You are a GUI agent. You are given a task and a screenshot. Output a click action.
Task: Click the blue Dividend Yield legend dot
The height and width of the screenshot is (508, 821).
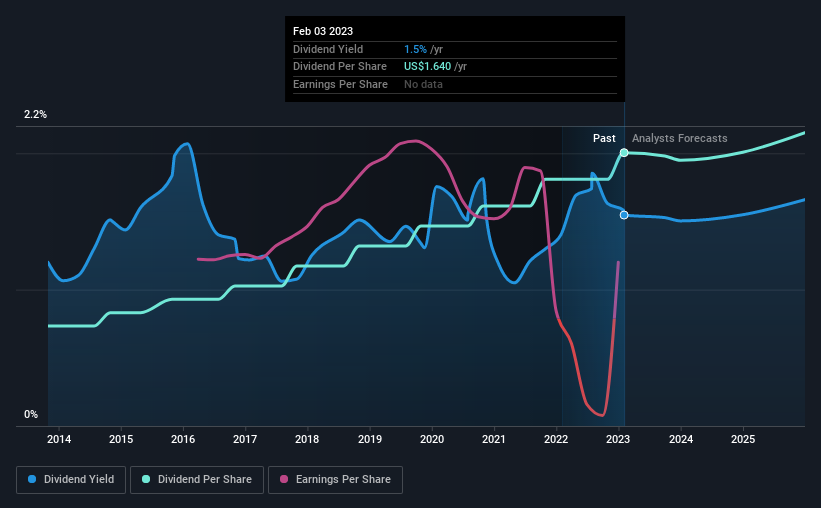32,479
